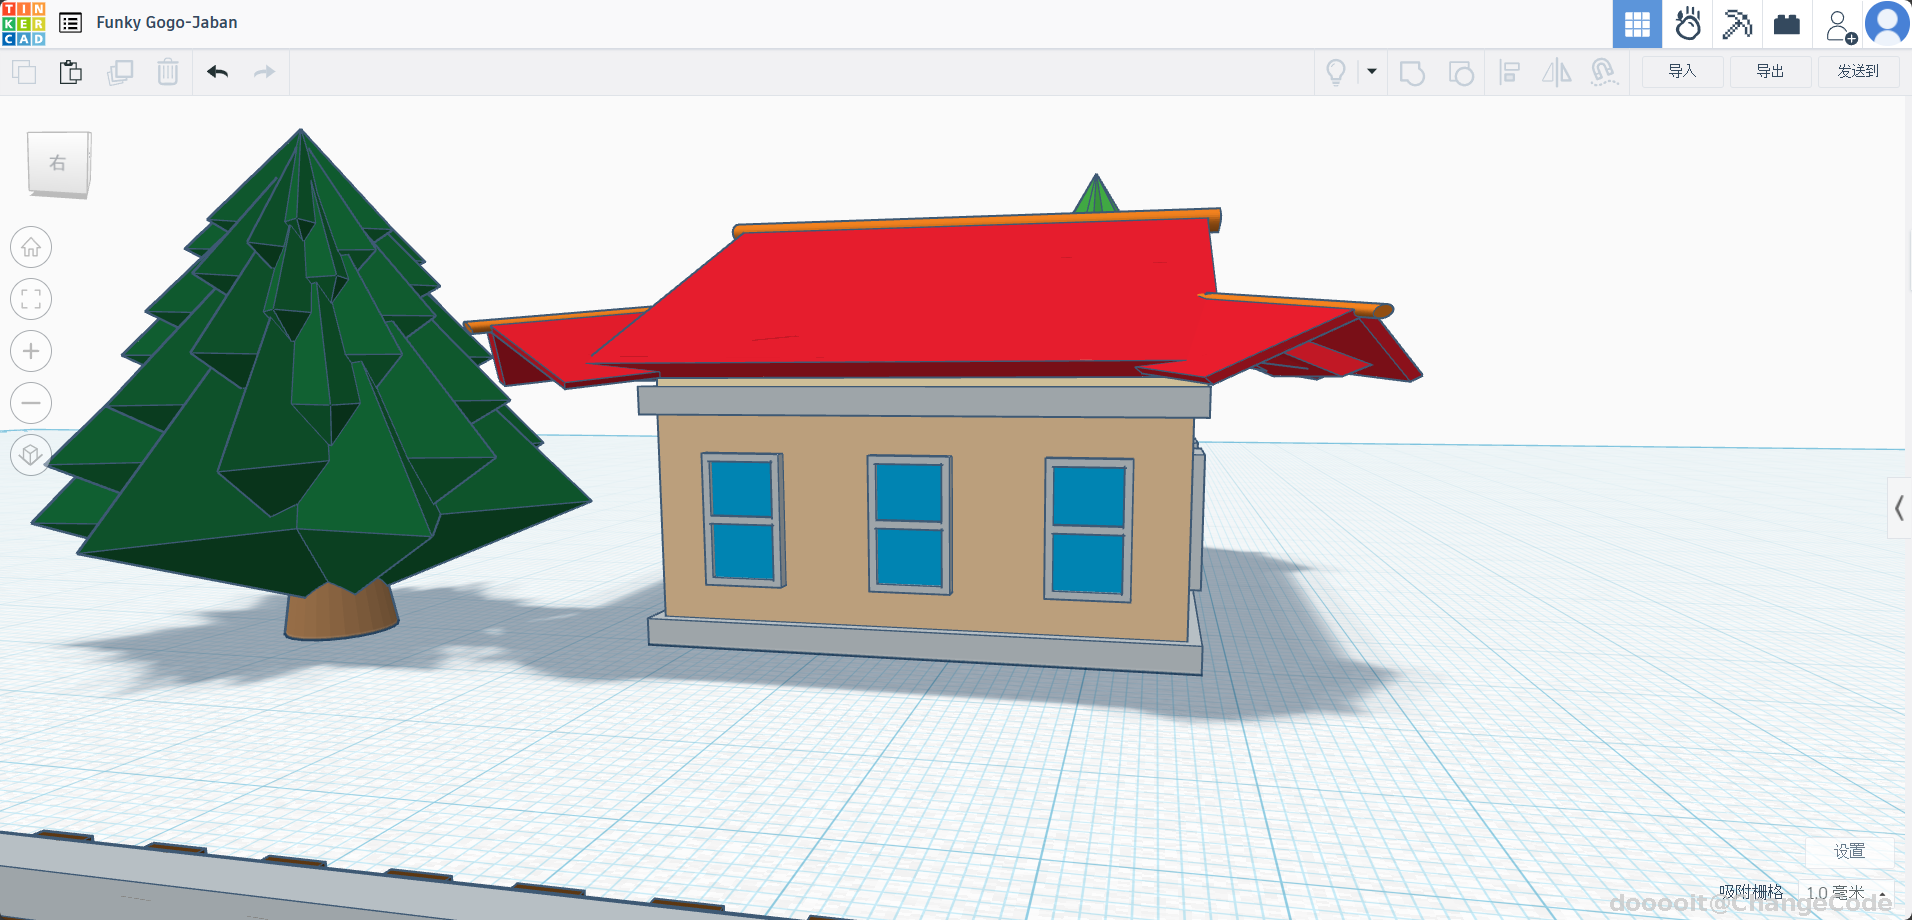The image size is (1912, 920).
Task: Click the invite collaborator icon
Action: (x=1840, y=26)
